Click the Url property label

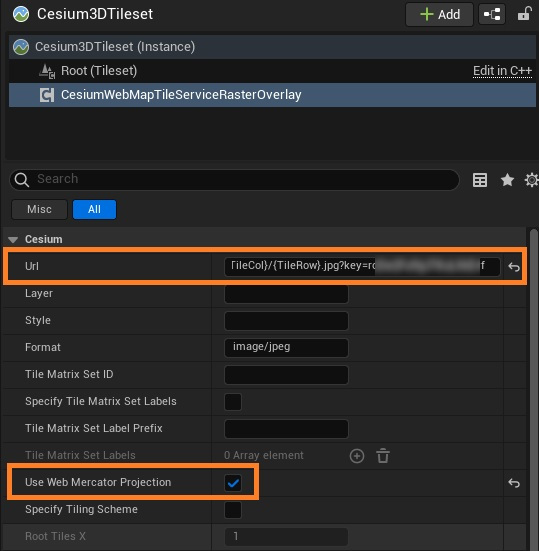[x=32, y=266]
